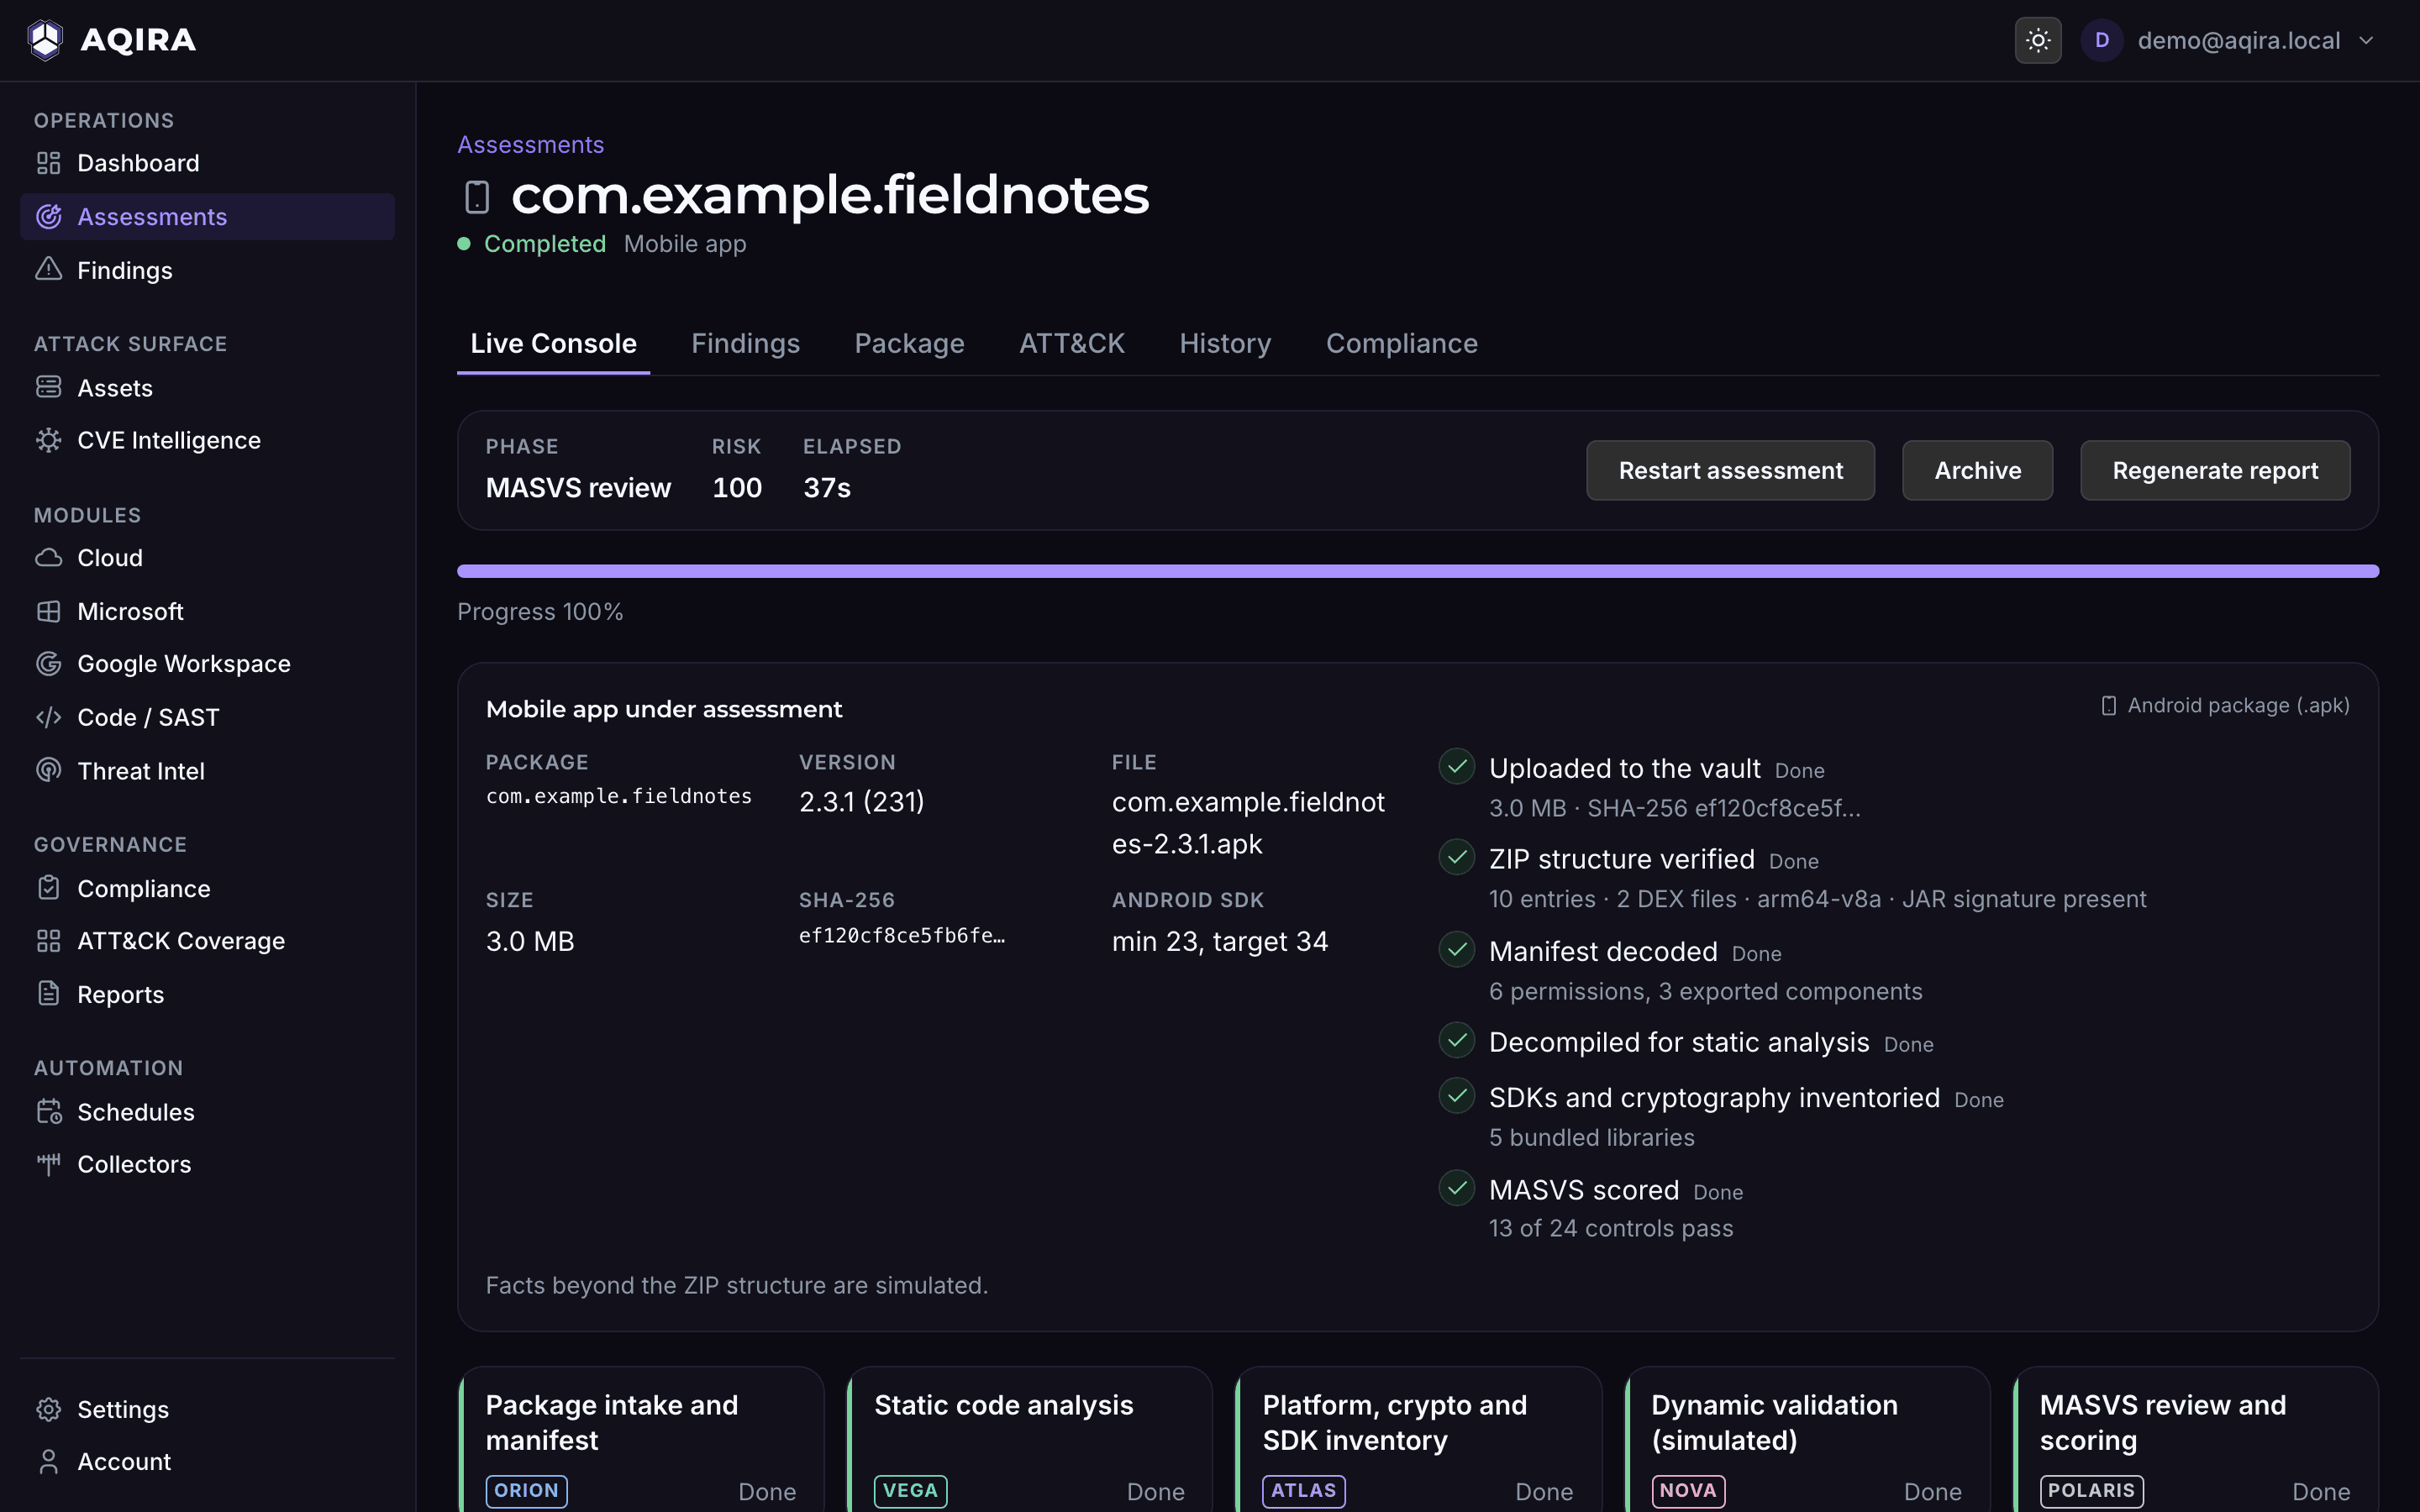Image resolution: width=2420 pixels, height=1512 pixels.
Task: Click the Collectors antenna icon
Action: pyautogui.click(x=48, y=1164)
